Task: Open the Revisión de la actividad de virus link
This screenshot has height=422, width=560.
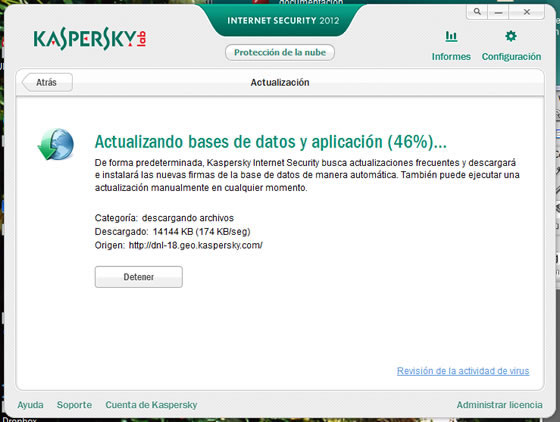Action: (463, 371)
